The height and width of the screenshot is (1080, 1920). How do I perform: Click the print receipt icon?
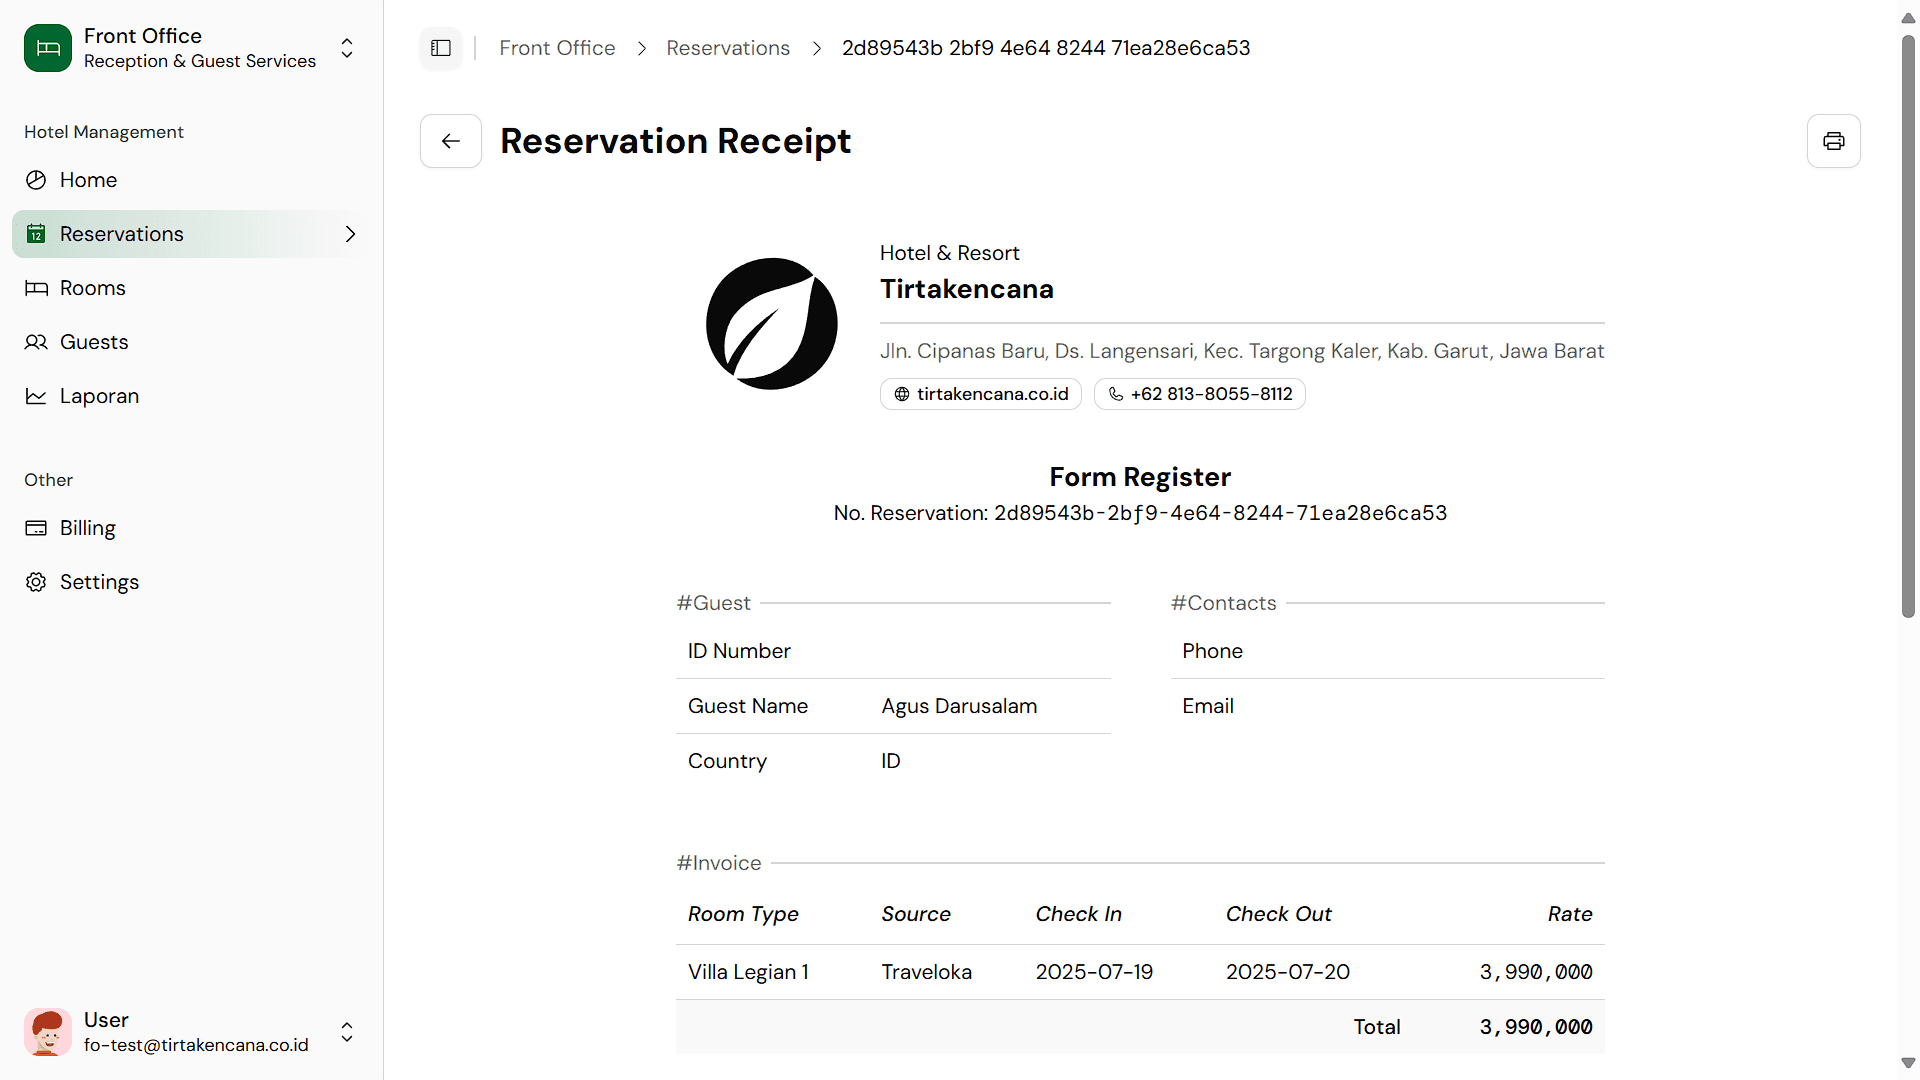1833,141
